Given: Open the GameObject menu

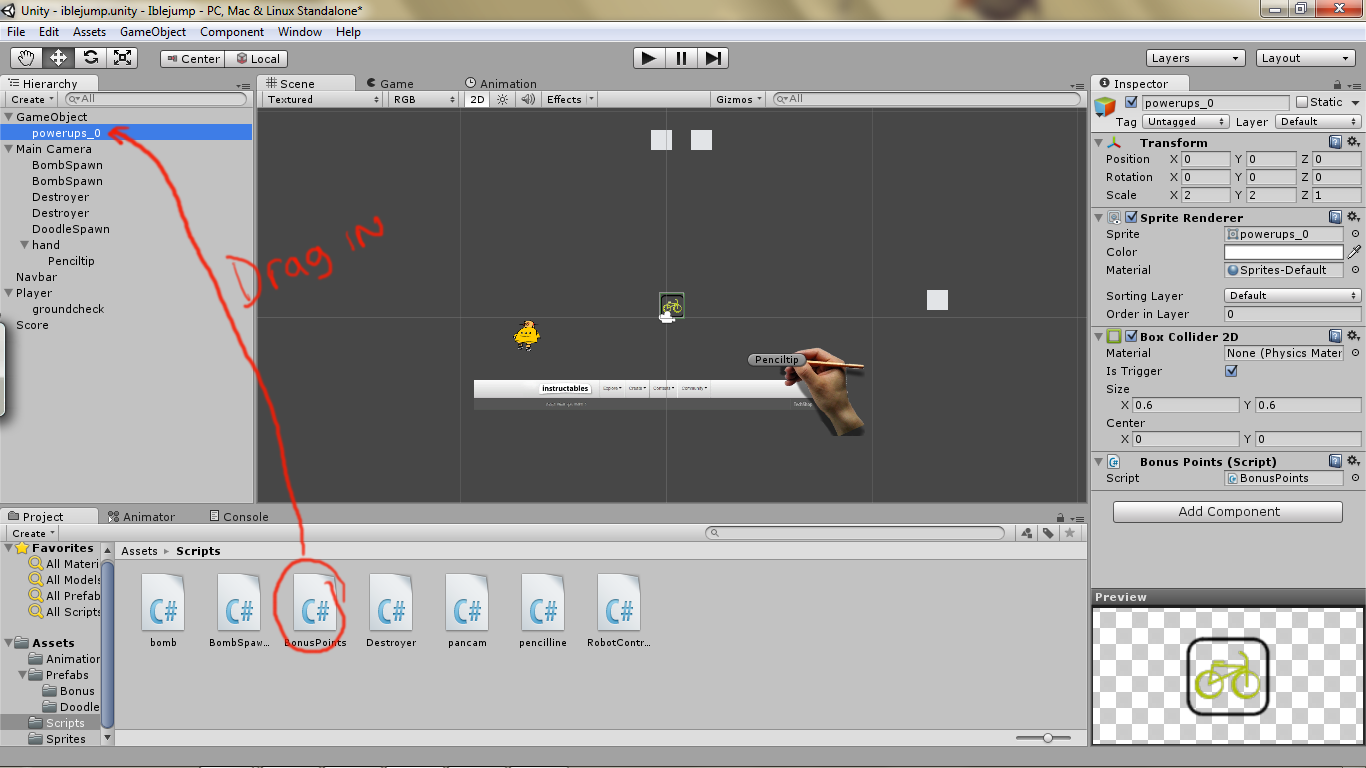Looking at the screenshot, I should pos(153,32).
